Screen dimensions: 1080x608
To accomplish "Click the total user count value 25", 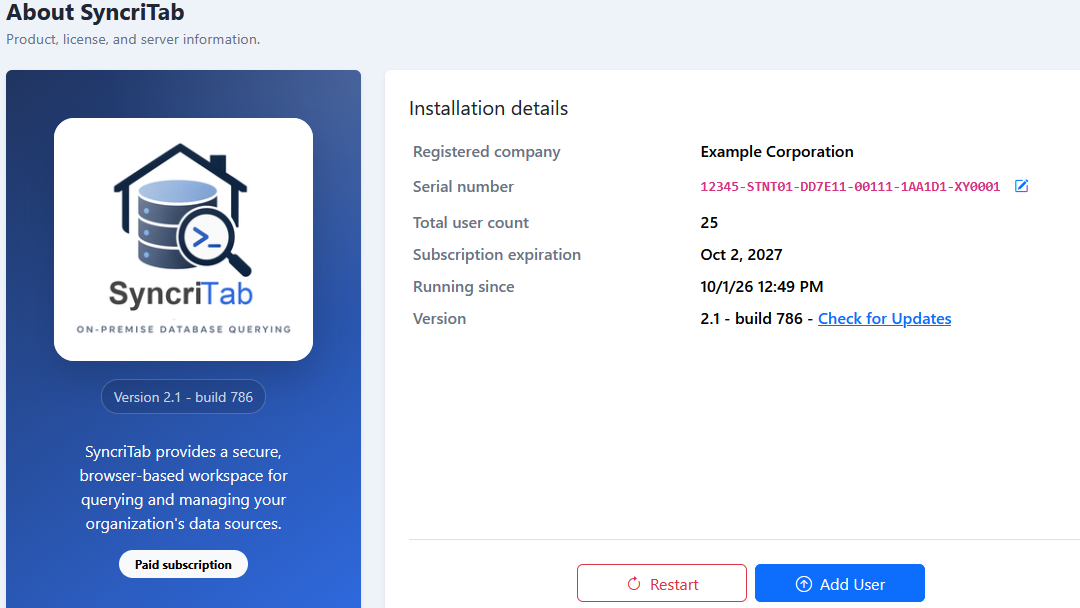I will click(709, 222).
